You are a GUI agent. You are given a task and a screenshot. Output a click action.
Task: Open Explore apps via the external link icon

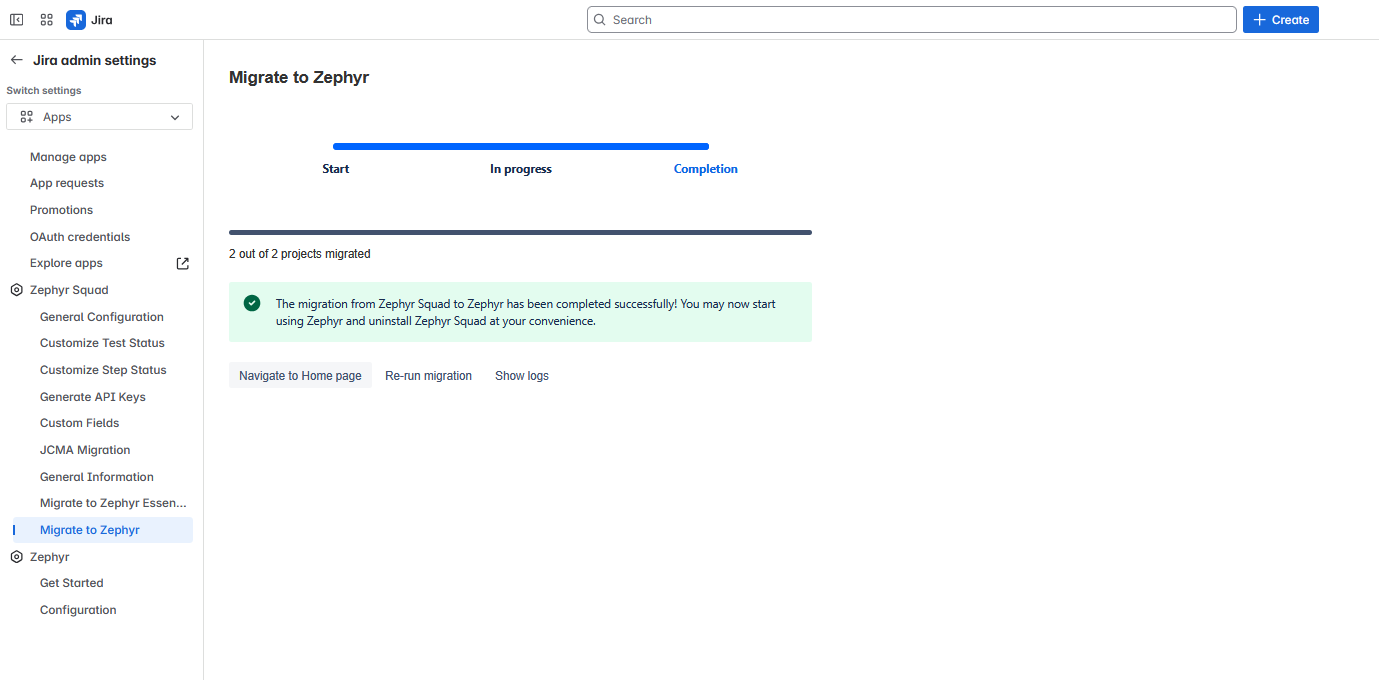point(182,262)
